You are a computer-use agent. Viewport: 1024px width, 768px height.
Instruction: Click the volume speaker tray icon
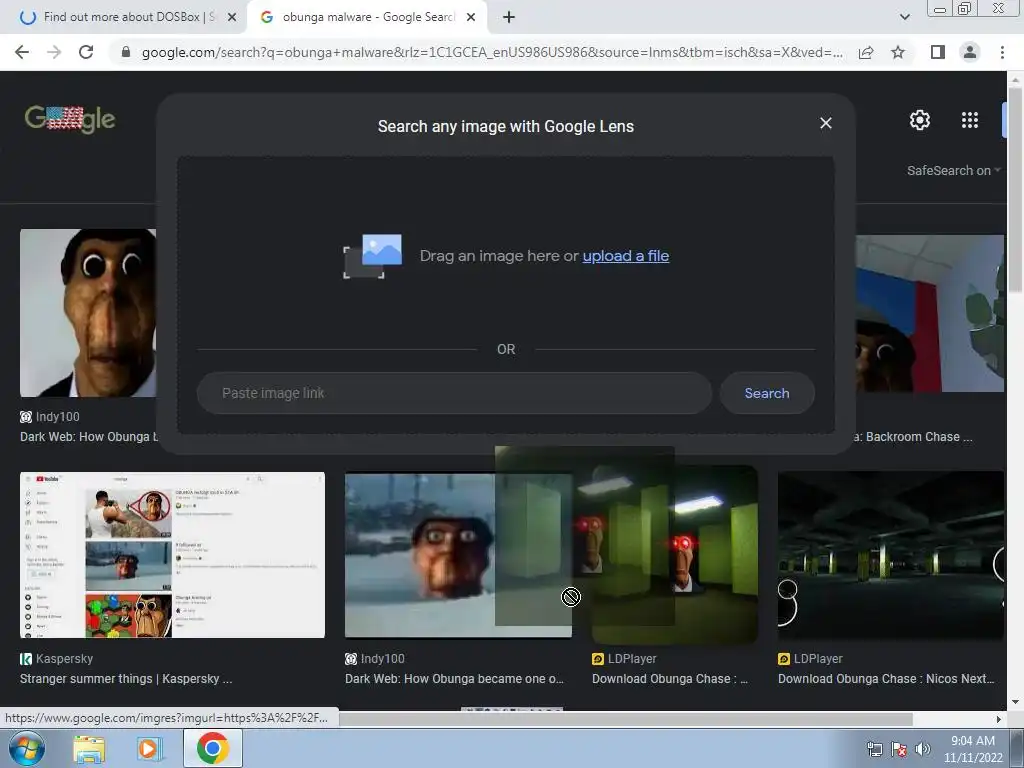[923, 750]
